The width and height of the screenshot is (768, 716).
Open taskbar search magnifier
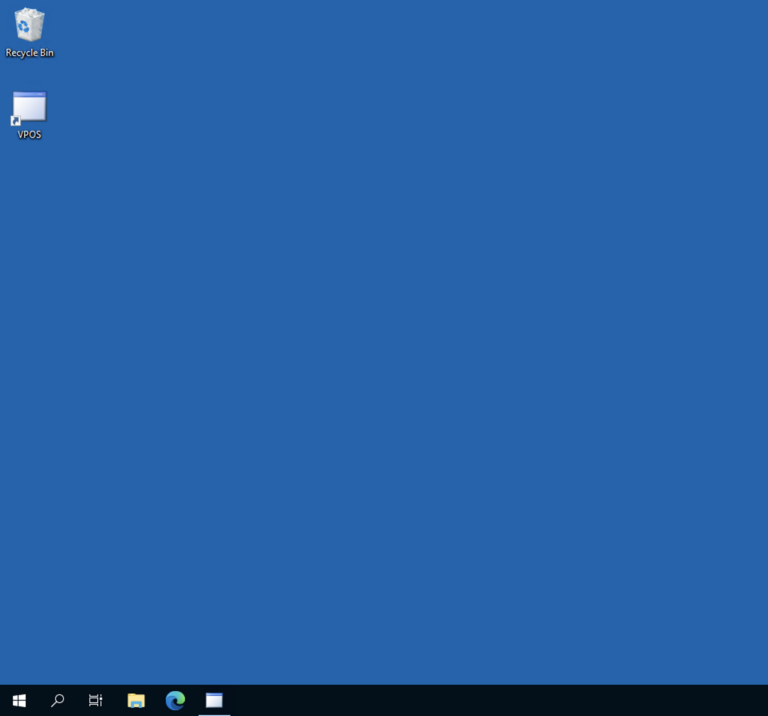[x=57, y=700]
